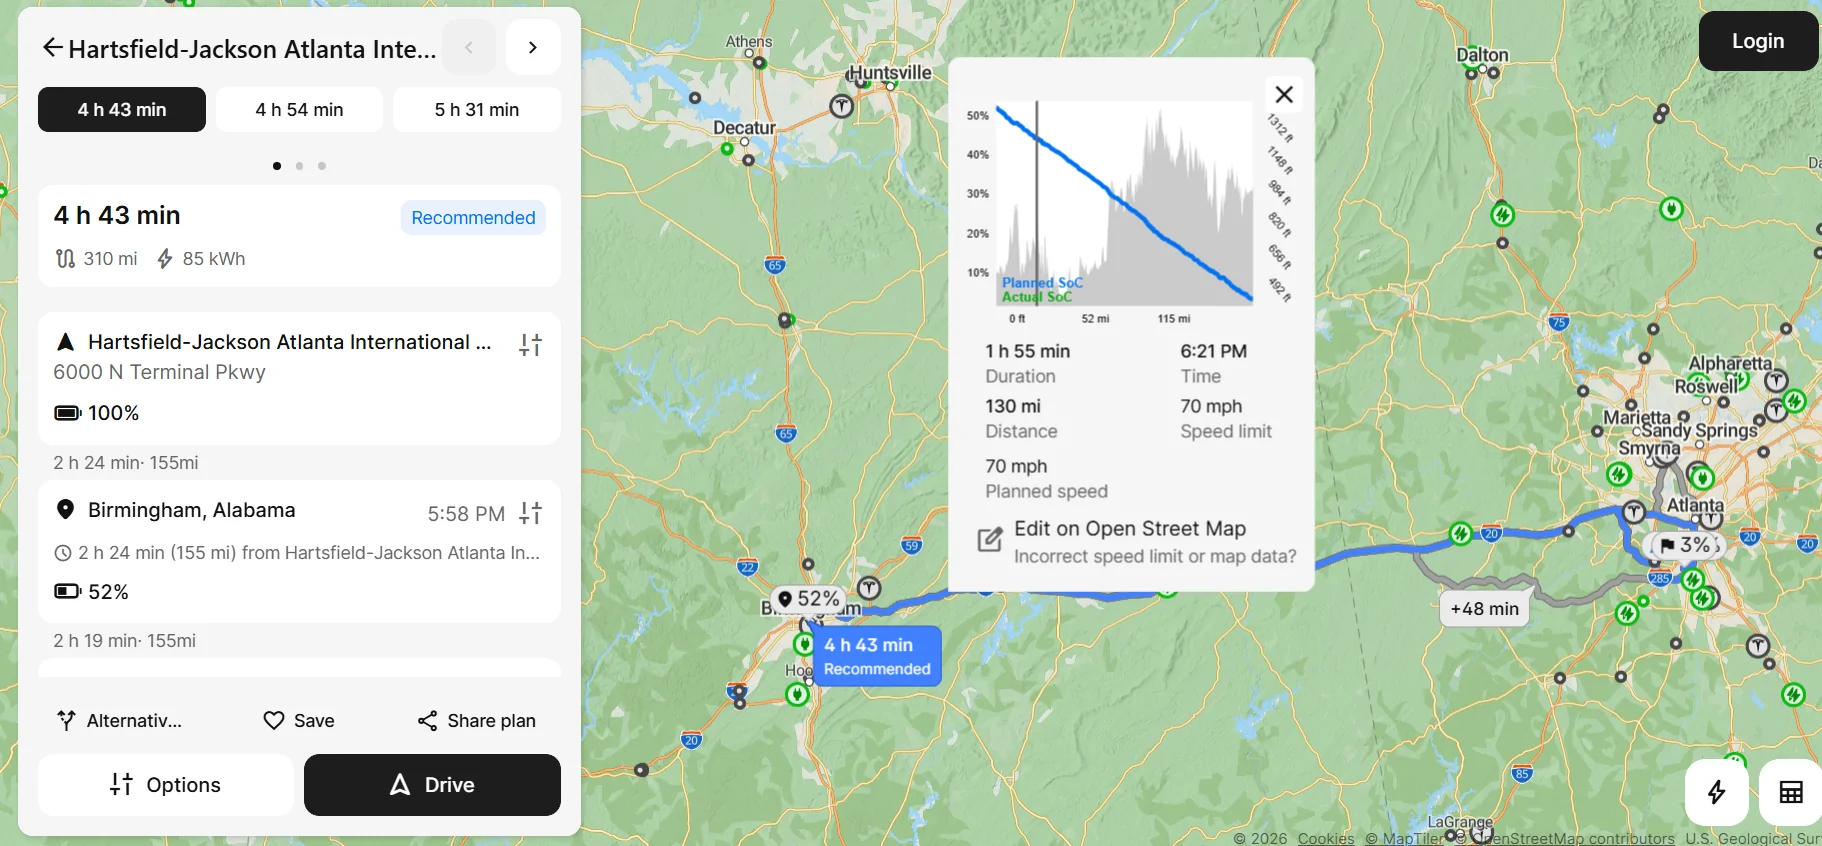This screenshot has height=846, width=1822.
Task: Show previous route with left chevron
Action: pyautogui.click(x=469, y=47)
